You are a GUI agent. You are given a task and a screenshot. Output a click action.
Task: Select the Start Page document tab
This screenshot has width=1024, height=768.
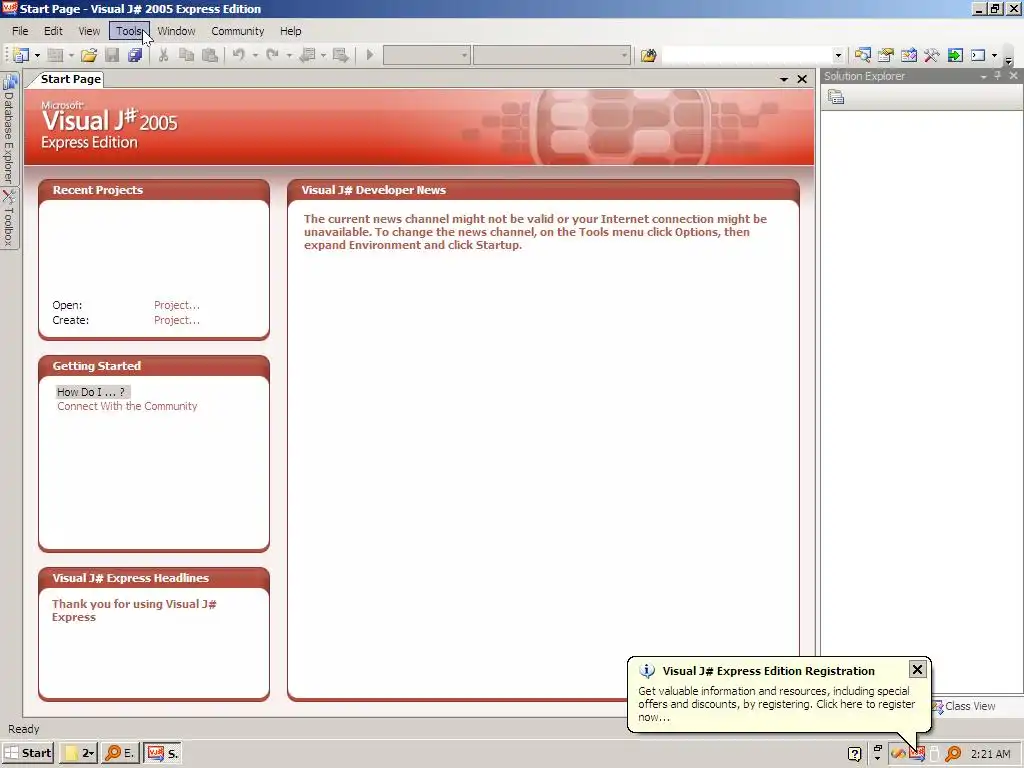71,79
